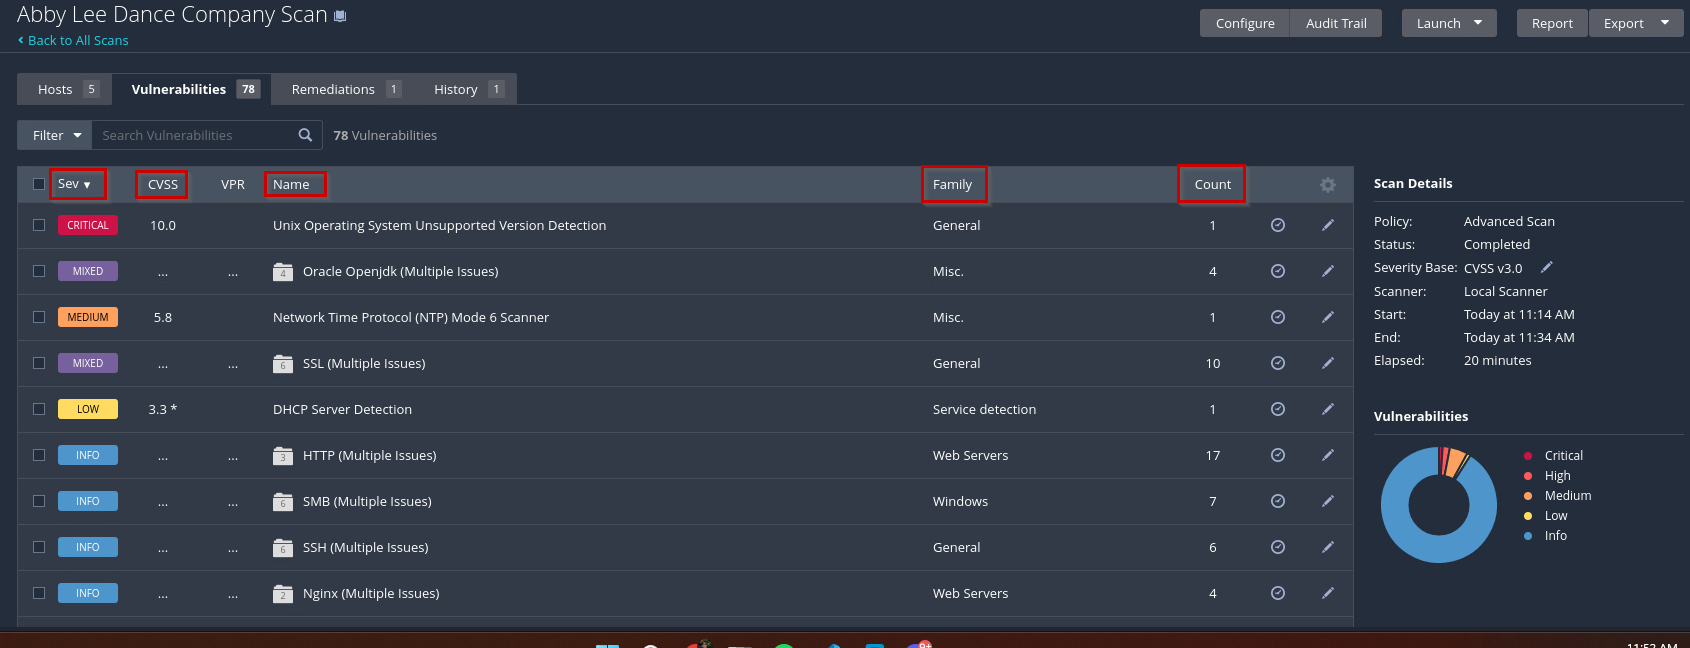Click the circled check icon in Unix Operating System row

(1277, 225)
